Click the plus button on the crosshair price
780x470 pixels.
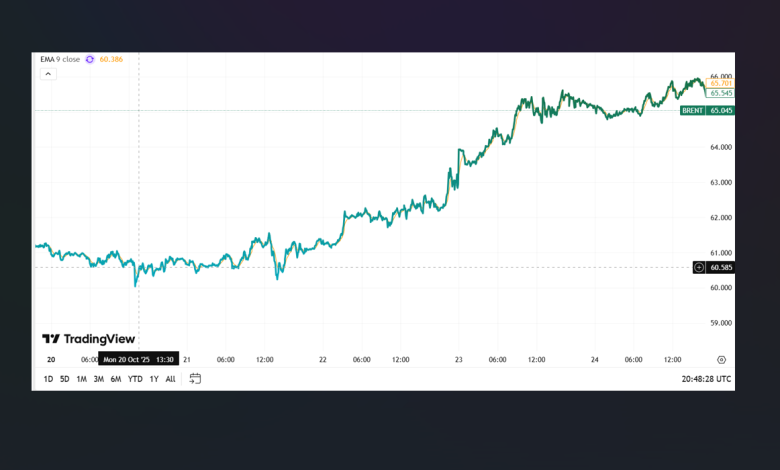[698, 267]
